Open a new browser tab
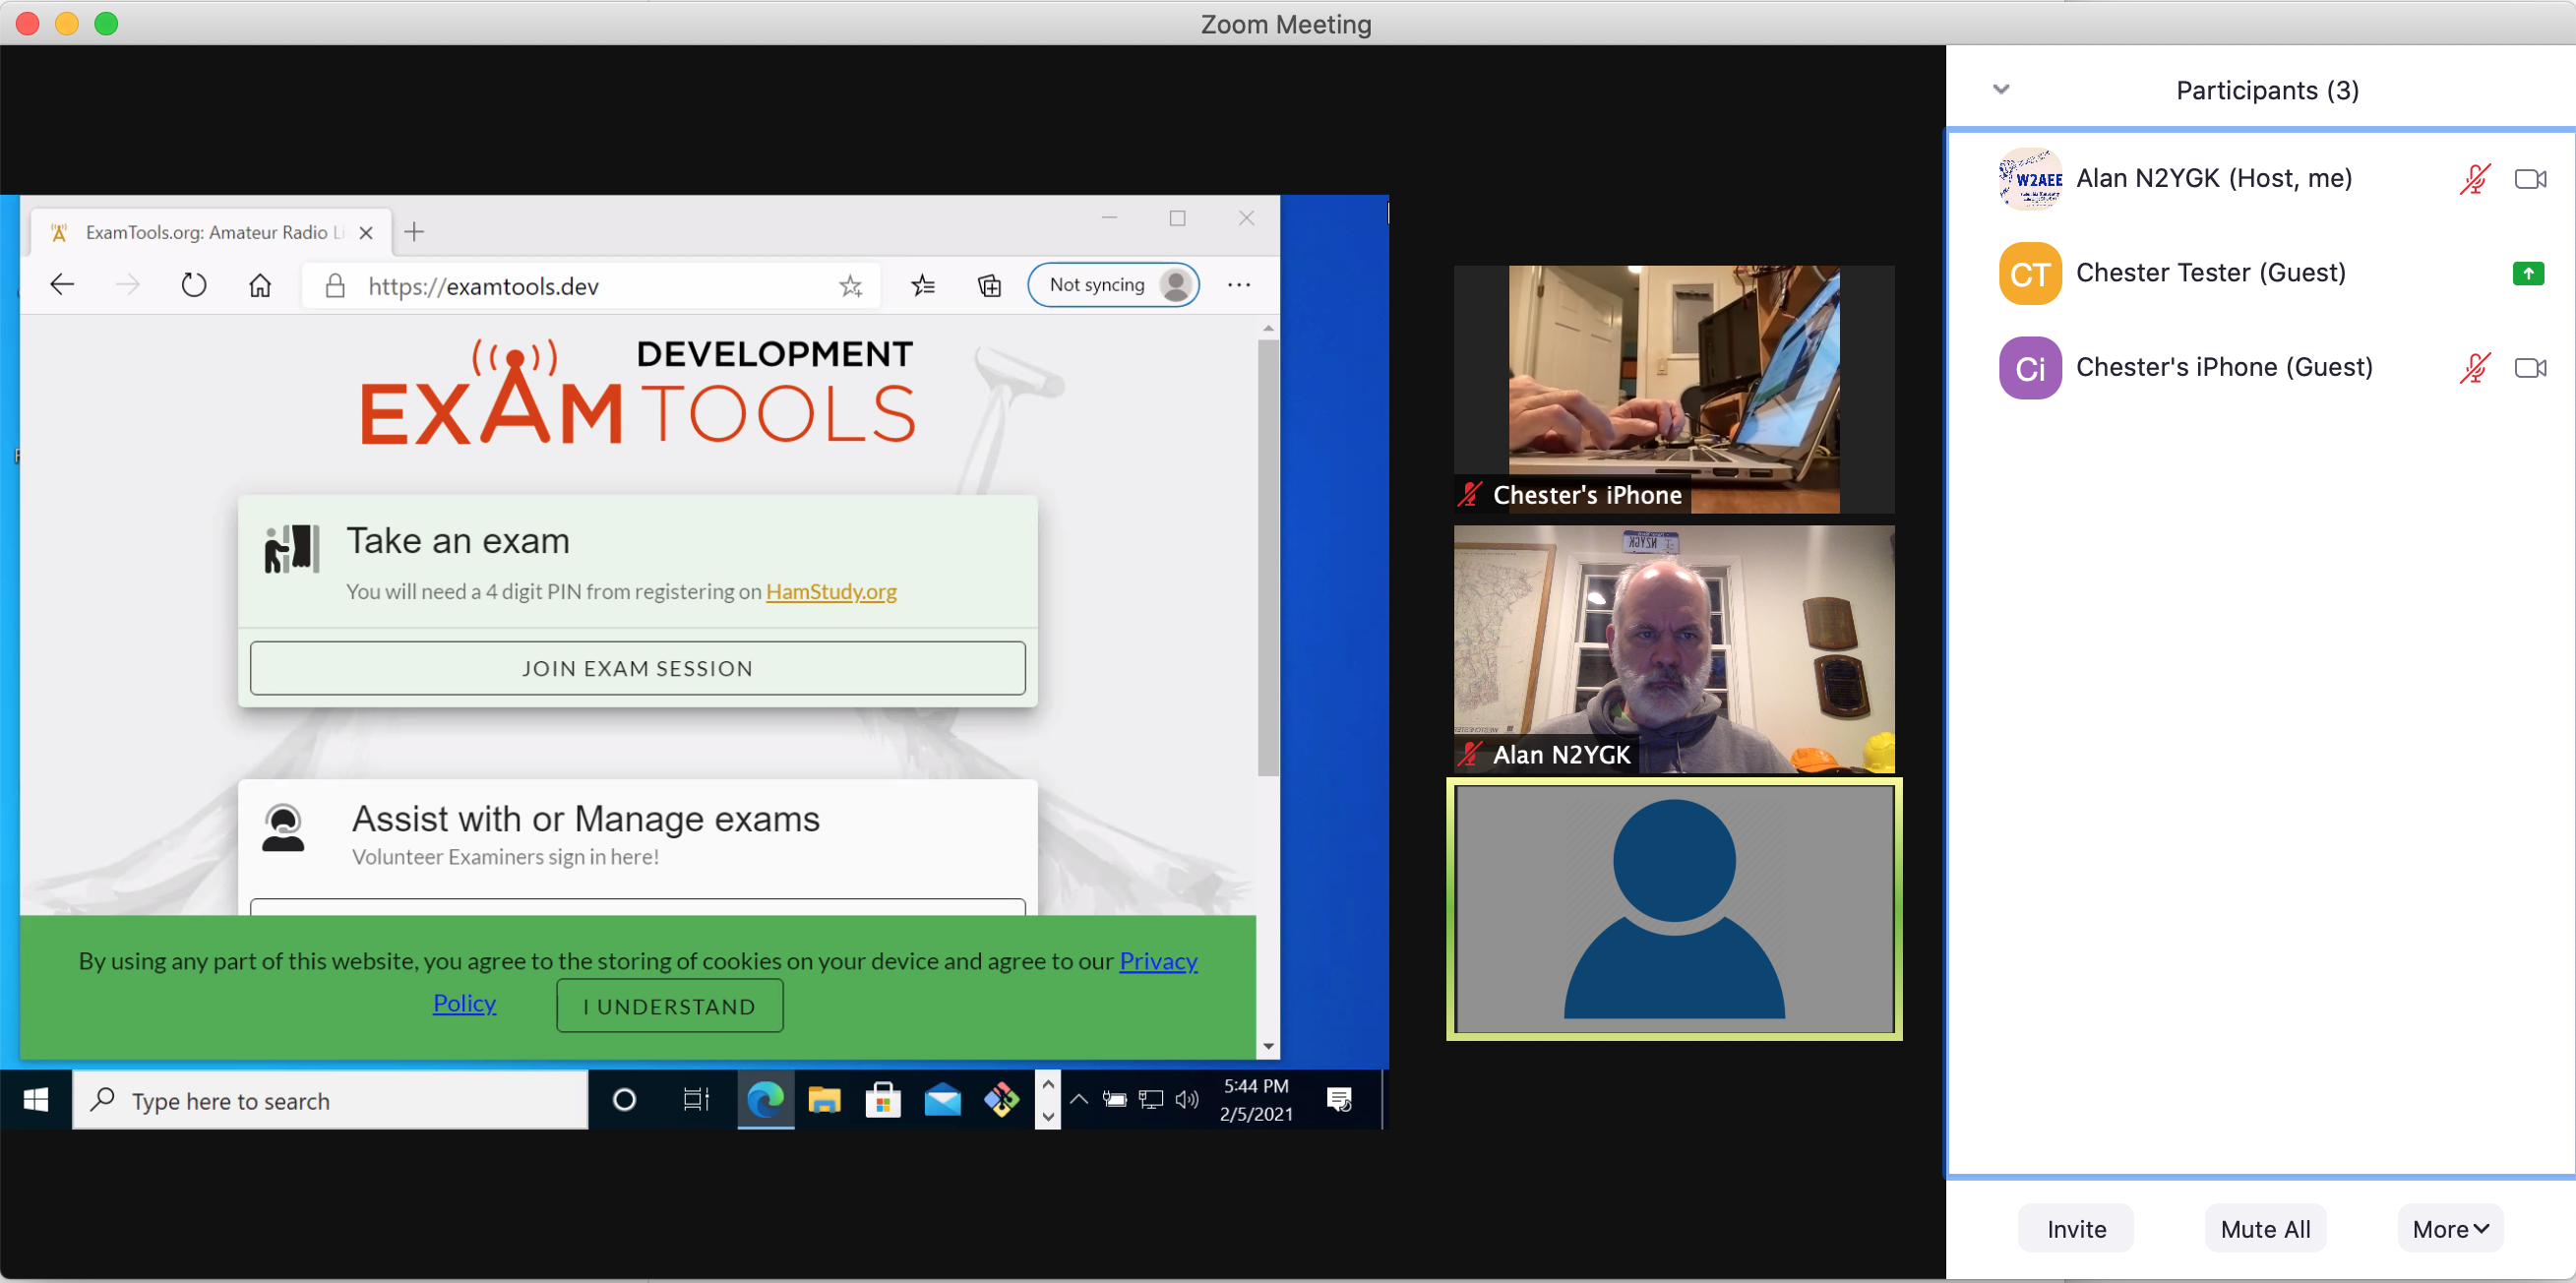 pyautogui.click(x=414, y=232)
